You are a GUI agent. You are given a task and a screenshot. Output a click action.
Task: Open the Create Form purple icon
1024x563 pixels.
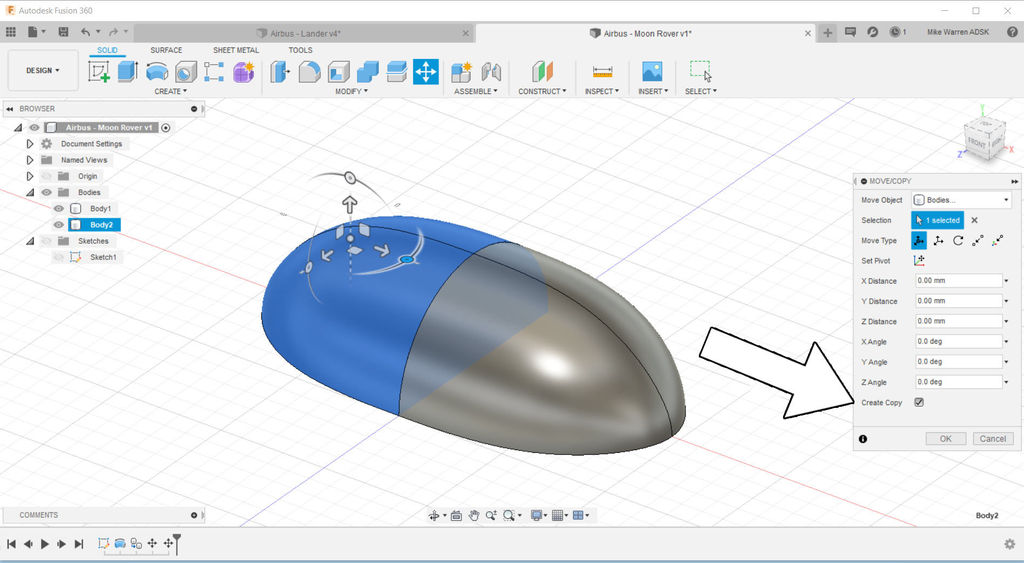243,72
